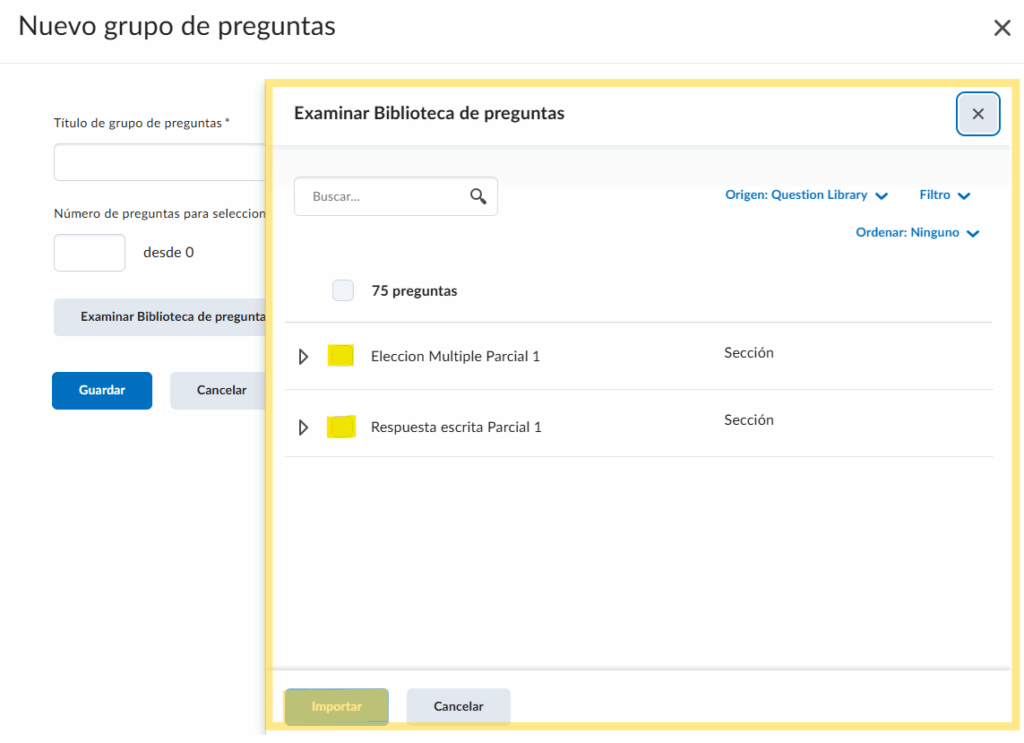Expand the Eleccion Multiple Parcial 1 section

[304, 356]
